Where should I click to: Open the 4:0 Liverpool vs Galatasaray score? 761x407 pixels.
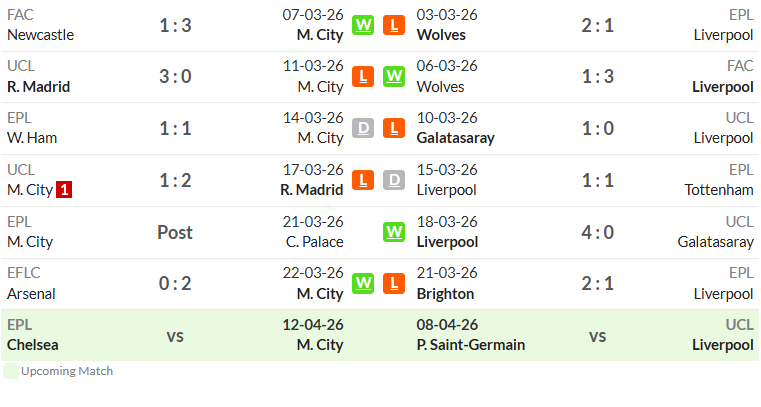click(597, 232)
